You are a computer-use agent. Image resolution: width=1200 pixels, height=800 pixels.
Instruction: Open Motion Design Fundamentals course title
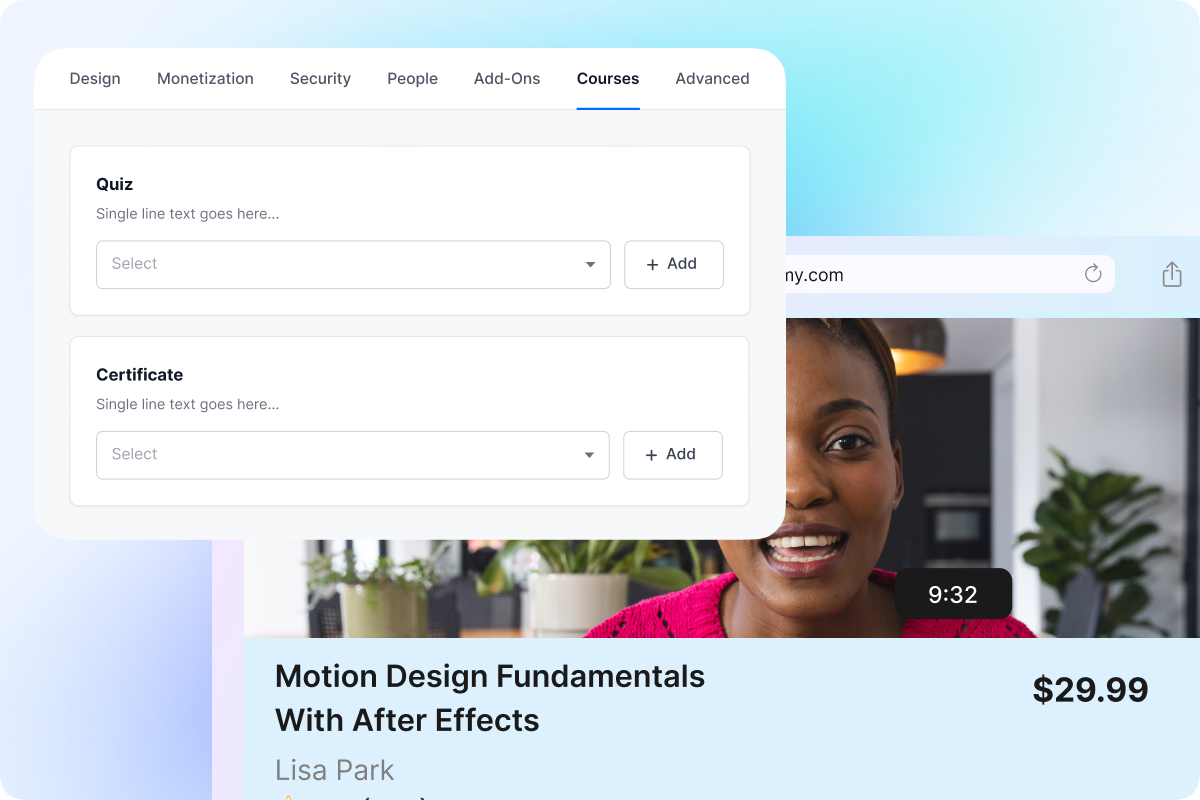490,698
